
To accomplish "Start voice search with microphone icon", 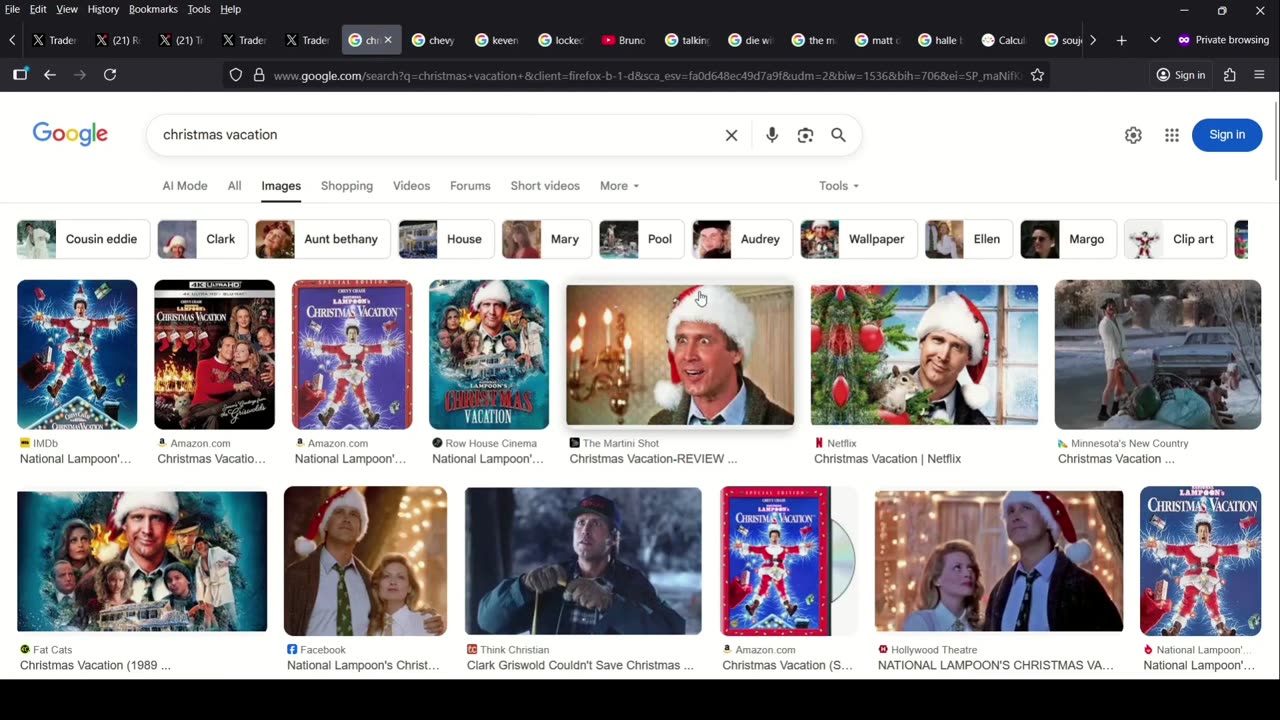I will pos(772,135).
